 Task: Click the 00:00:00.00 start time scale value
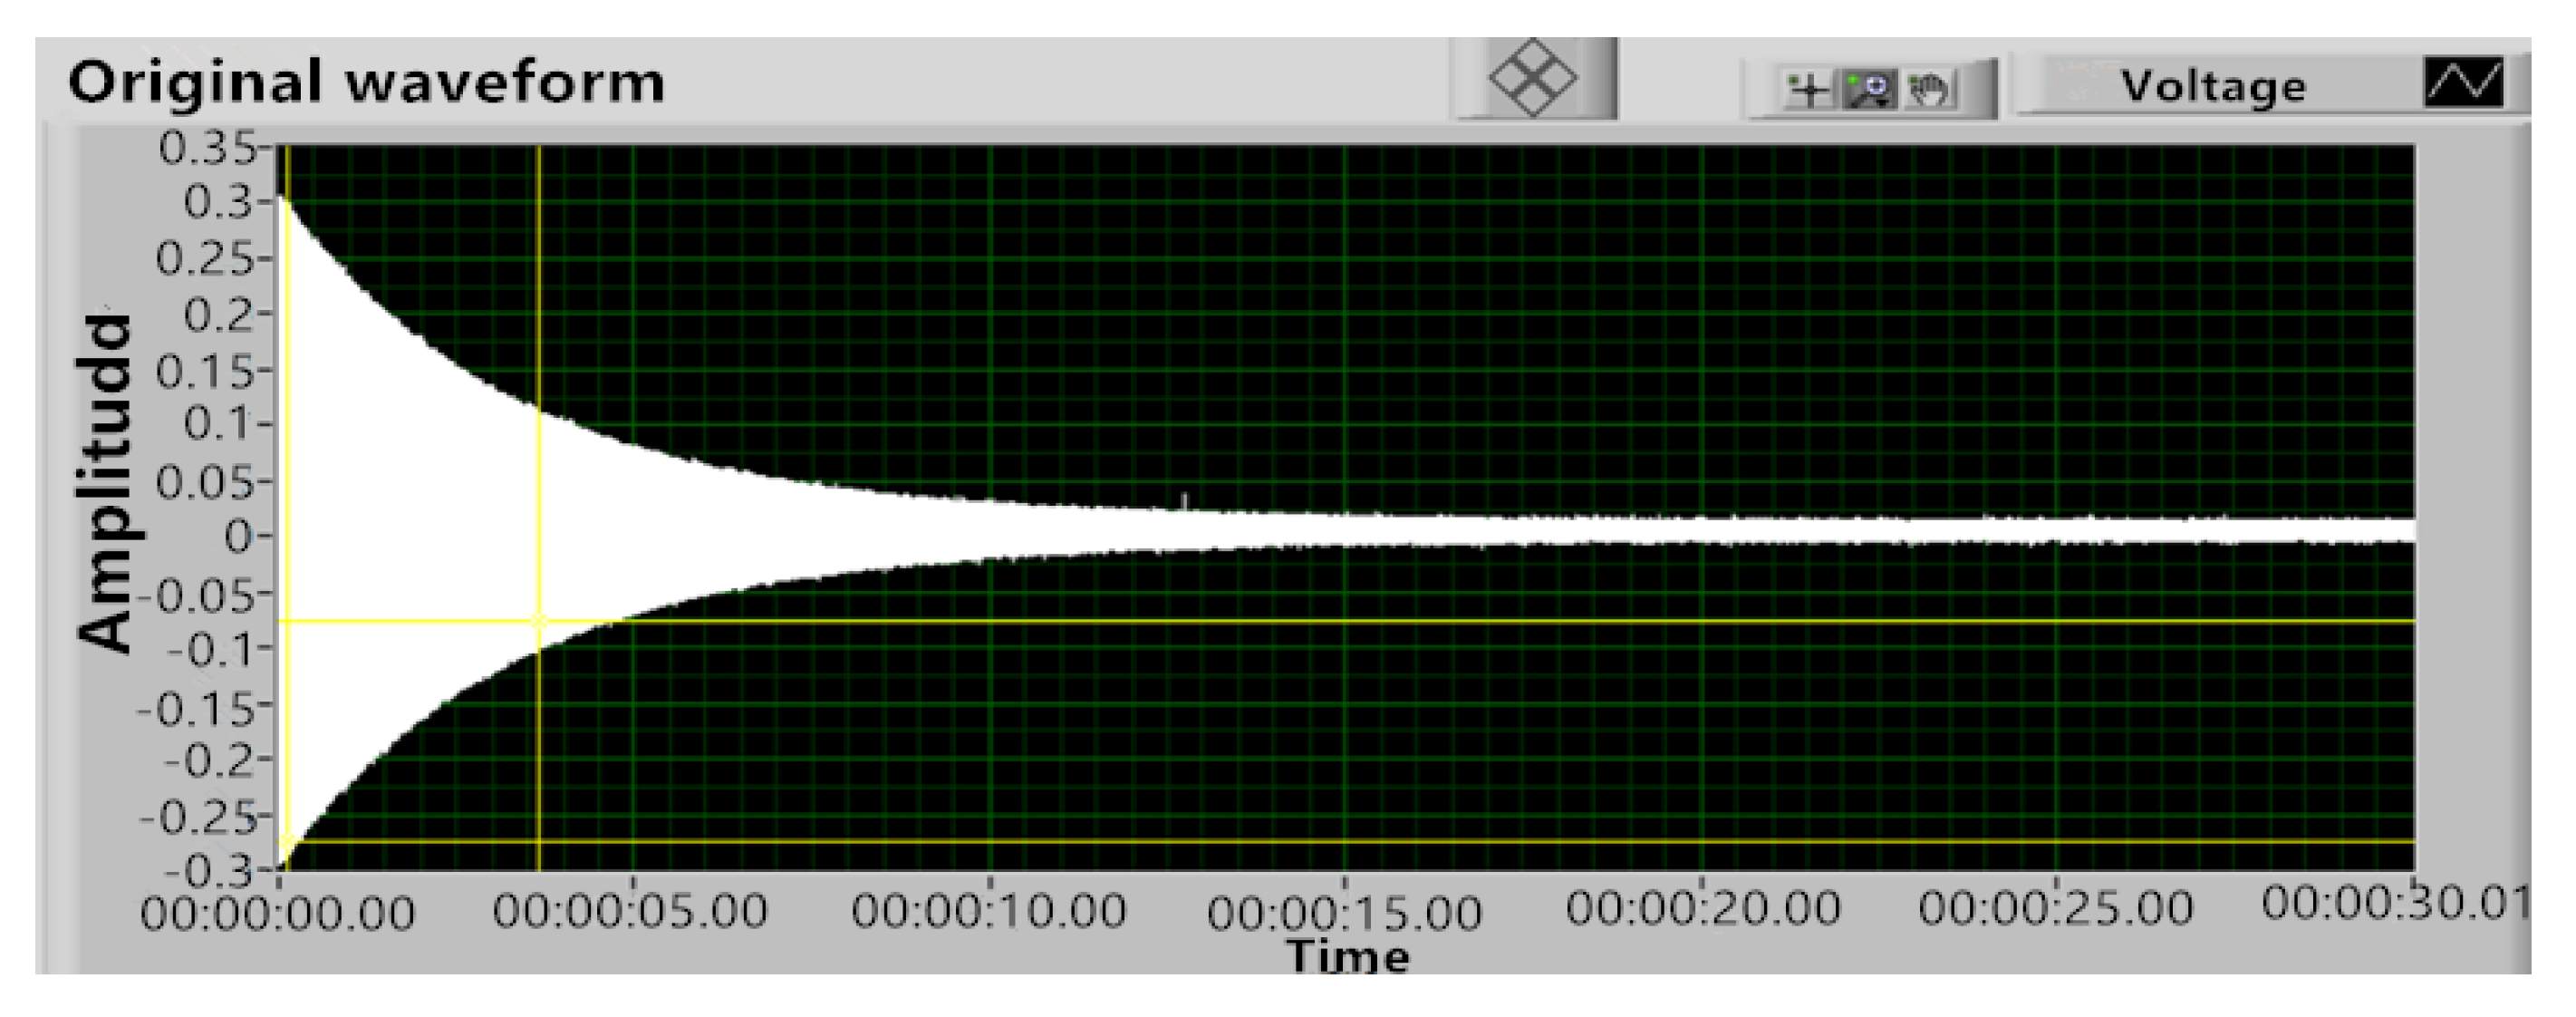click(277, 913)
